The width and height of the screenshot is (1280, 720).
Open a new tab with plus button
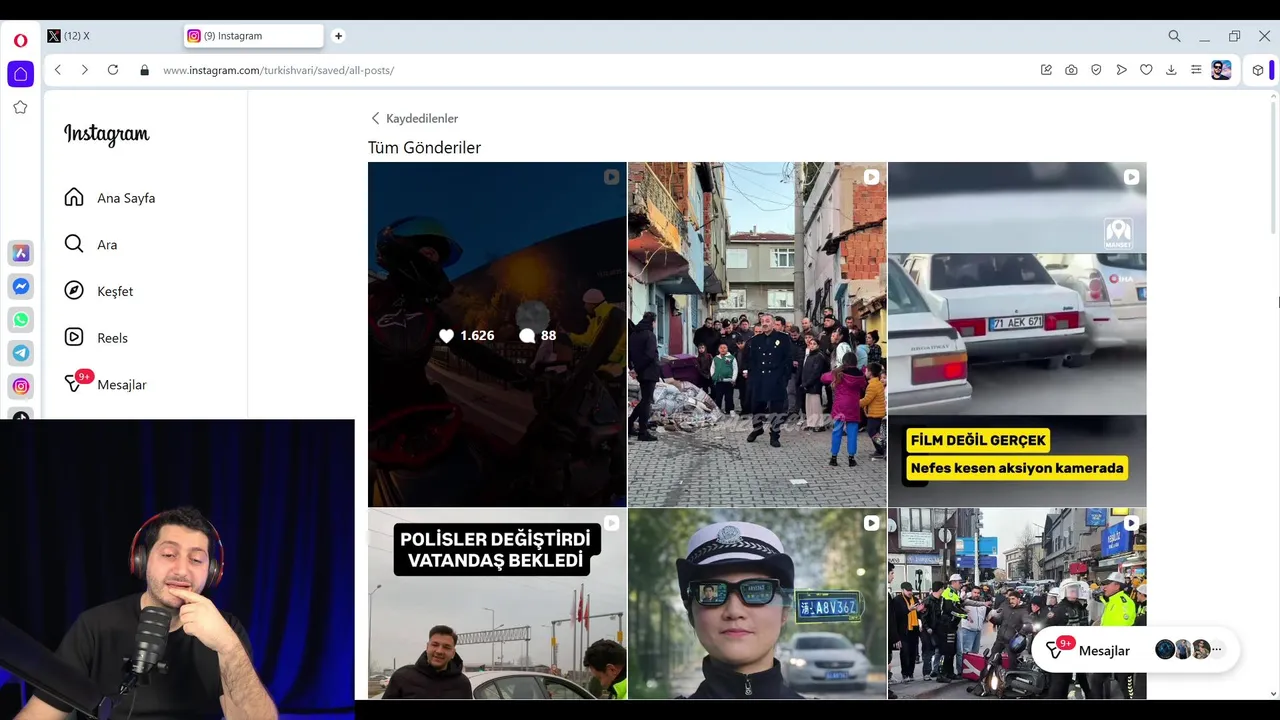tap(338, 36)
